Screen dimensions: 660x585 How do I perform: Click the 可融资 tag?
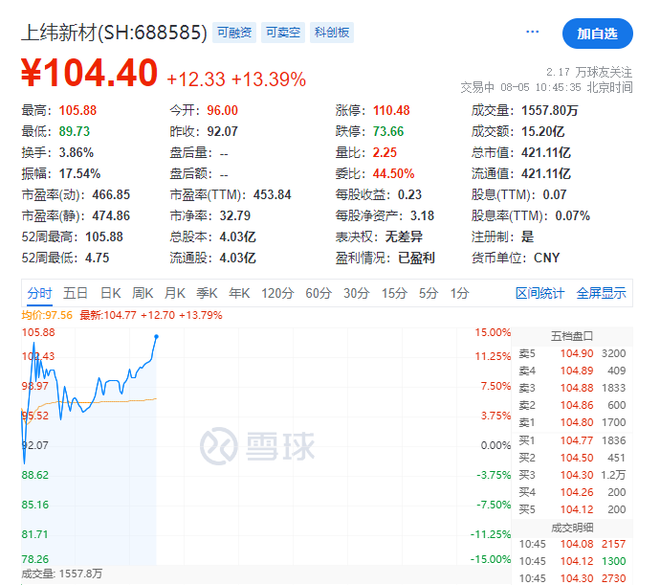pos(234,33)
